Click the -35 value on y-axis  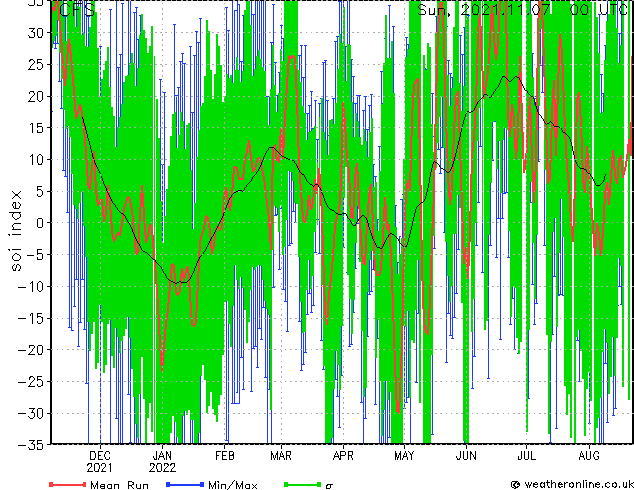point(31,445)
